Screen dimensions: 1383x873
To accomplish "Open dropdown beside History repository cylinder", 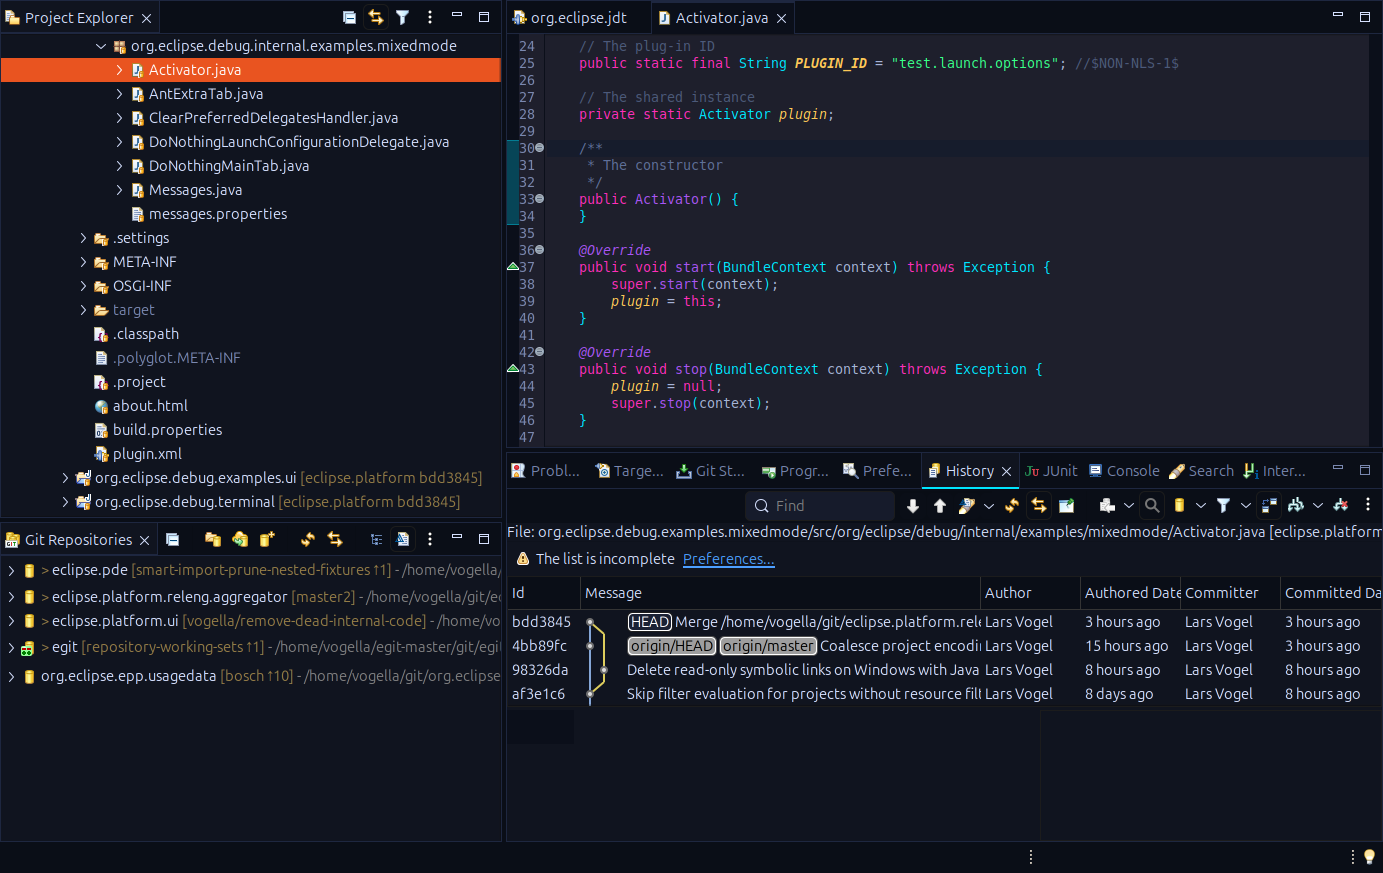I will [1201, 506].
